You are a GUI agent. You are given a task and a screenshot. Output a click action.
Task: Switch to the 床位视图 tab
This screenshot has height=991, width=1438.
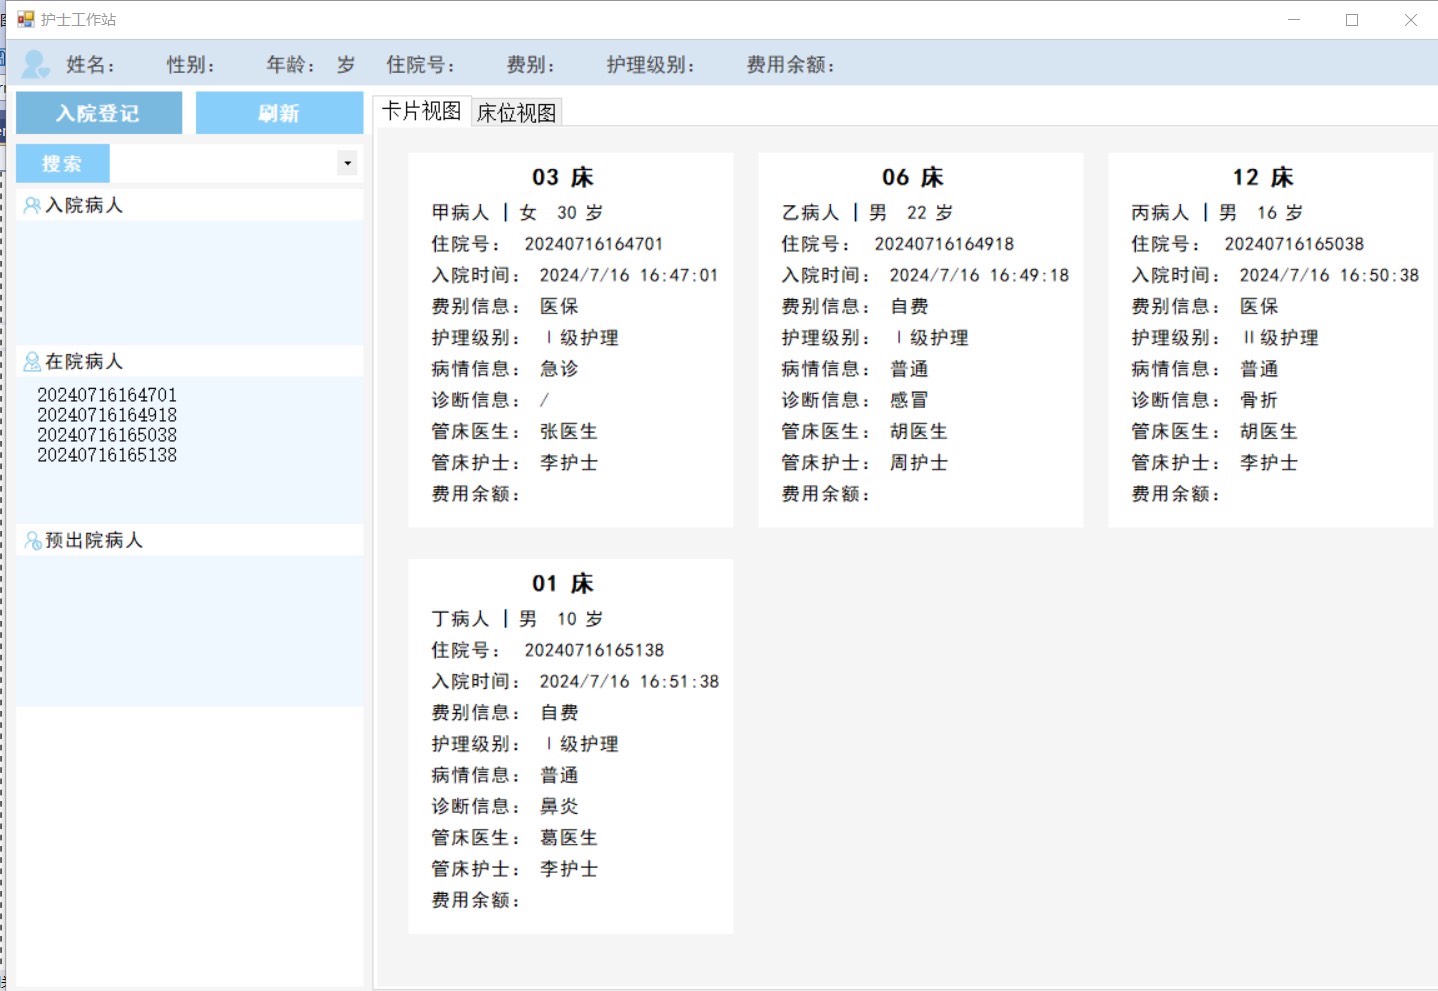click(516, 112)
